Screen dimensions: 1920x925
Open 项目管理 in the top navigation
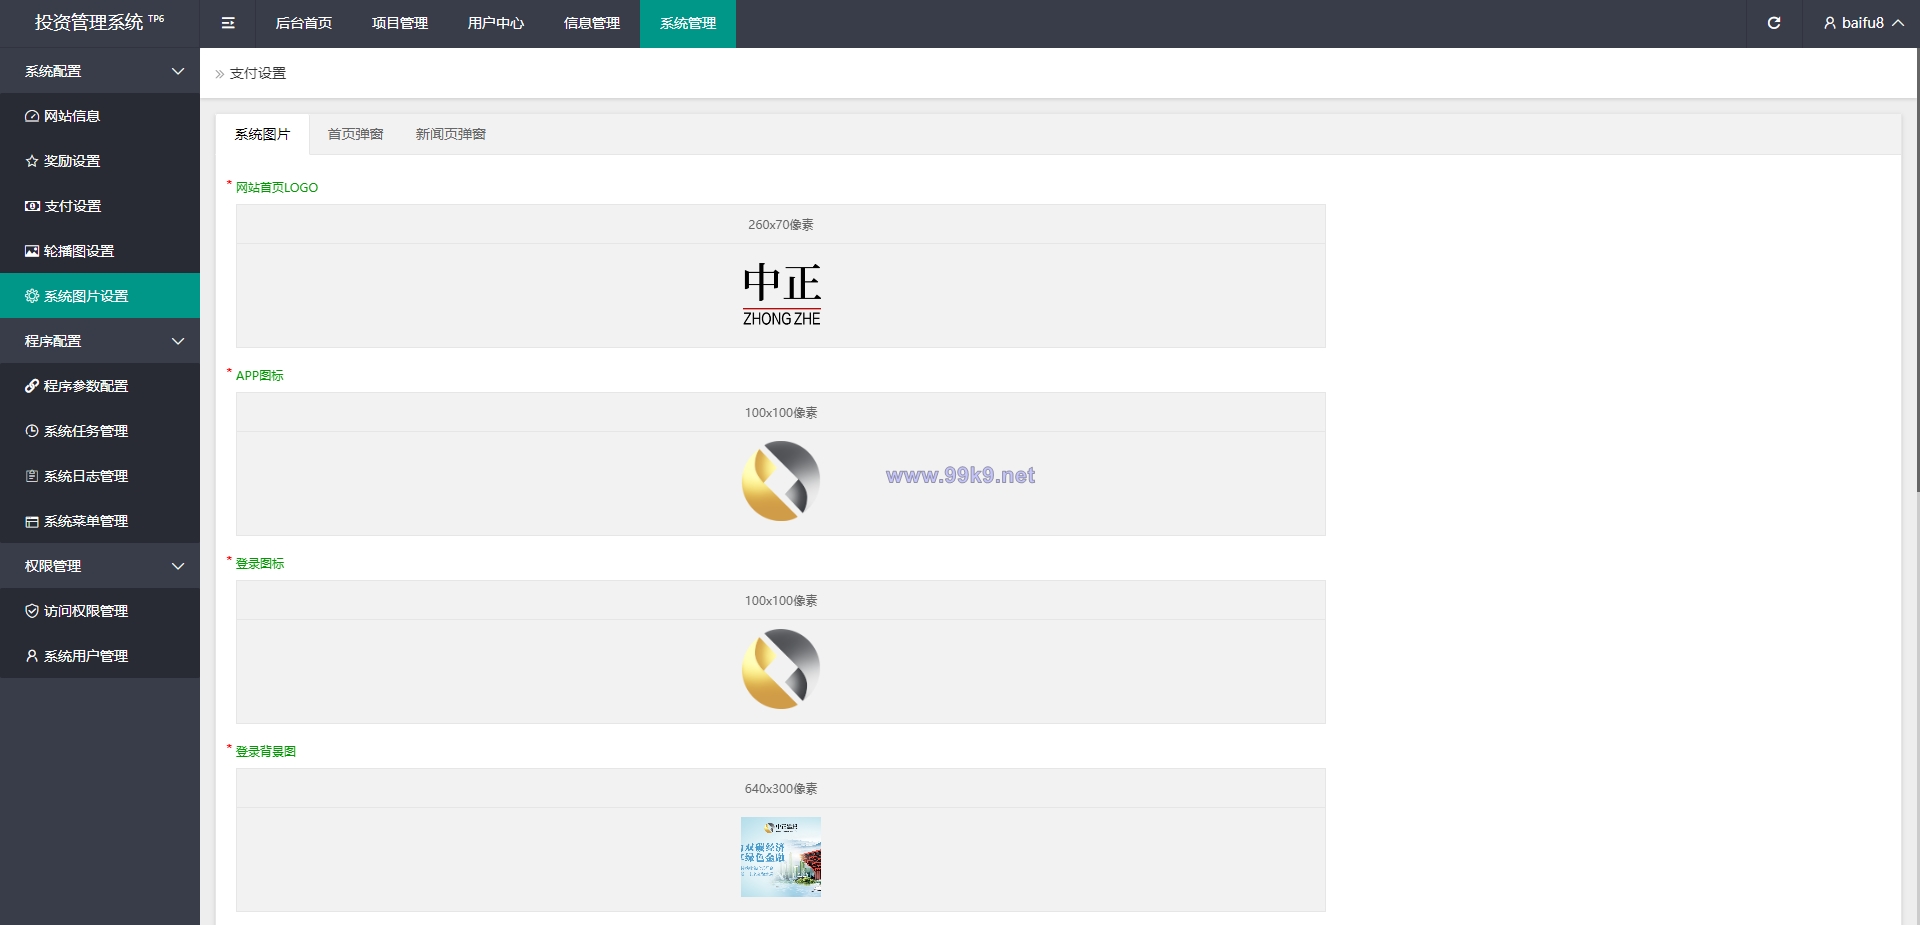(400, 23)
